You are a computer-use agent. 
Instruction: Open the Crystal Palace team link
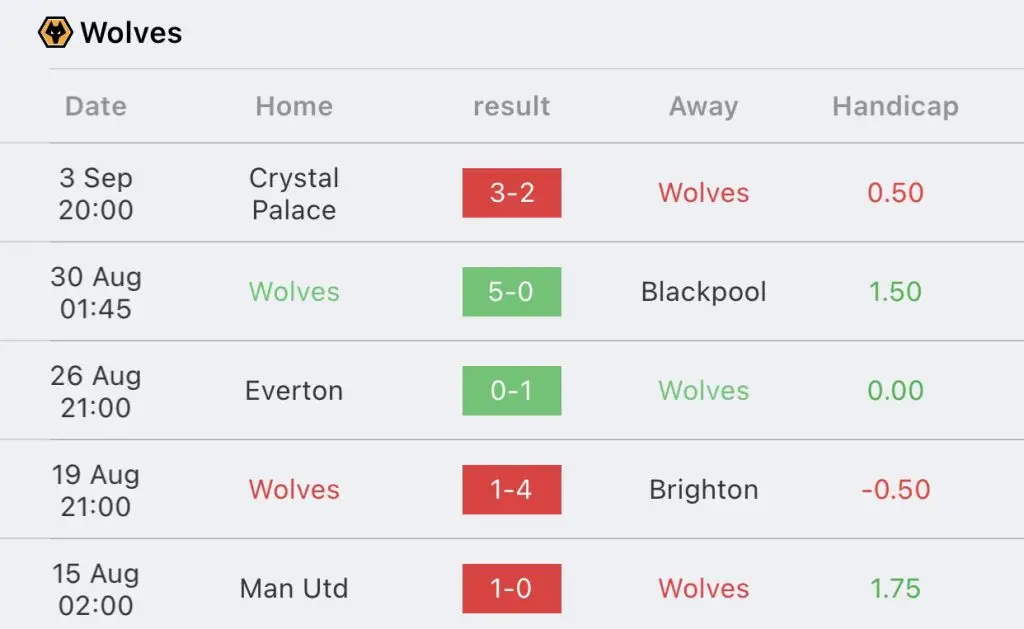click(x=294, y=193)
